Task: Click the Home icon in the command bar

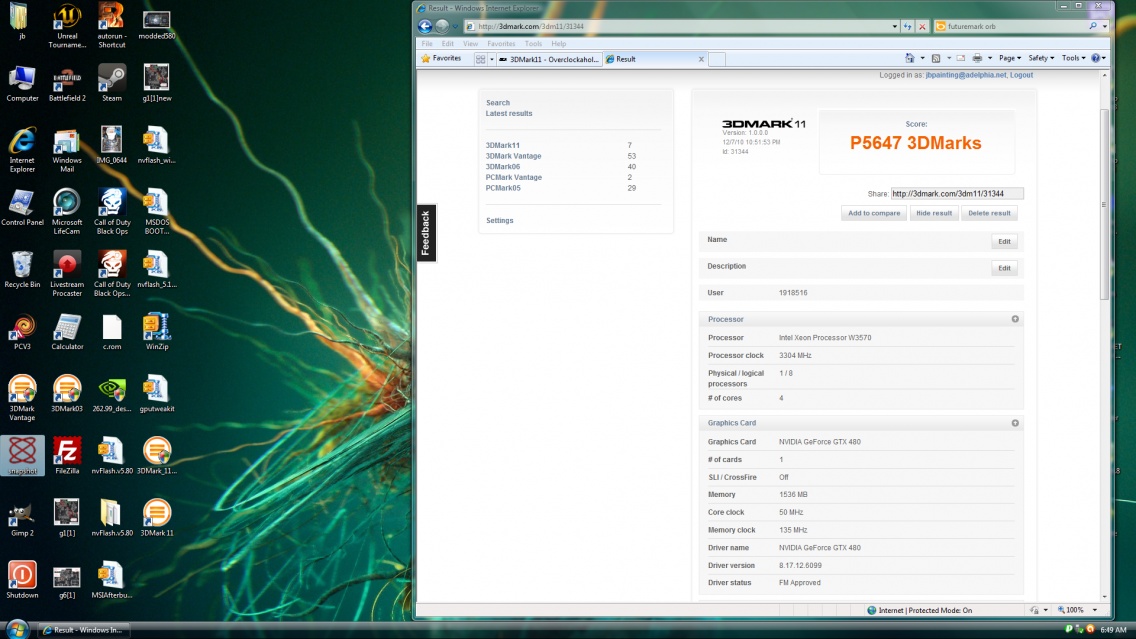Action: pos(911,59)
